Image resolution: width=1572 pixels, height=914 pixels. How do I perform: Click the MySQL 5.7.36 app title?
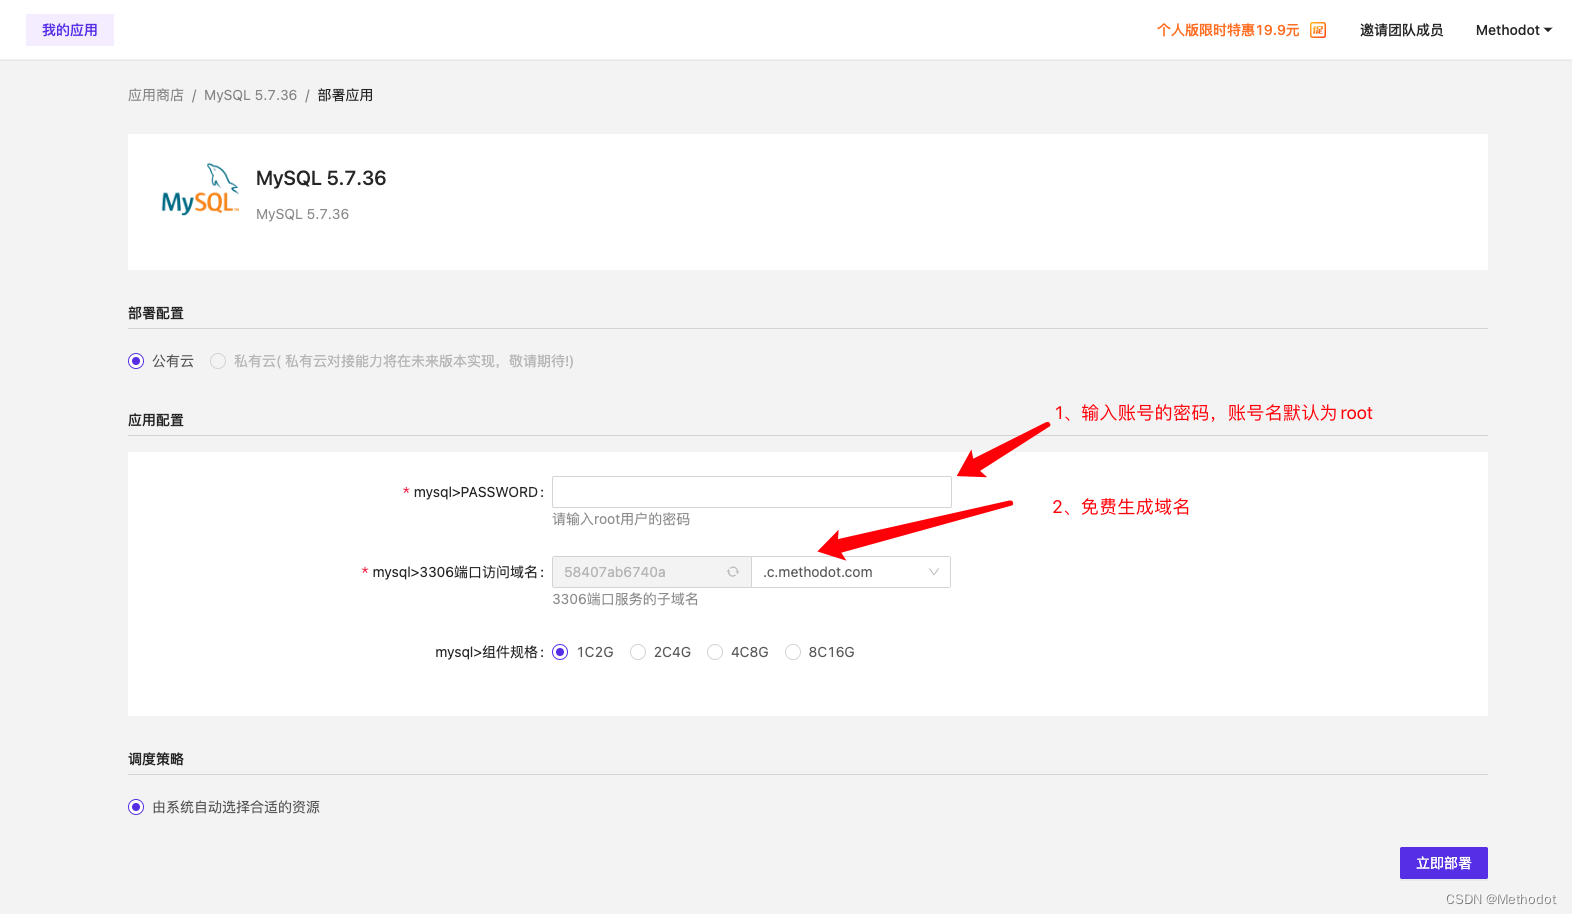[x=321, y=178]
